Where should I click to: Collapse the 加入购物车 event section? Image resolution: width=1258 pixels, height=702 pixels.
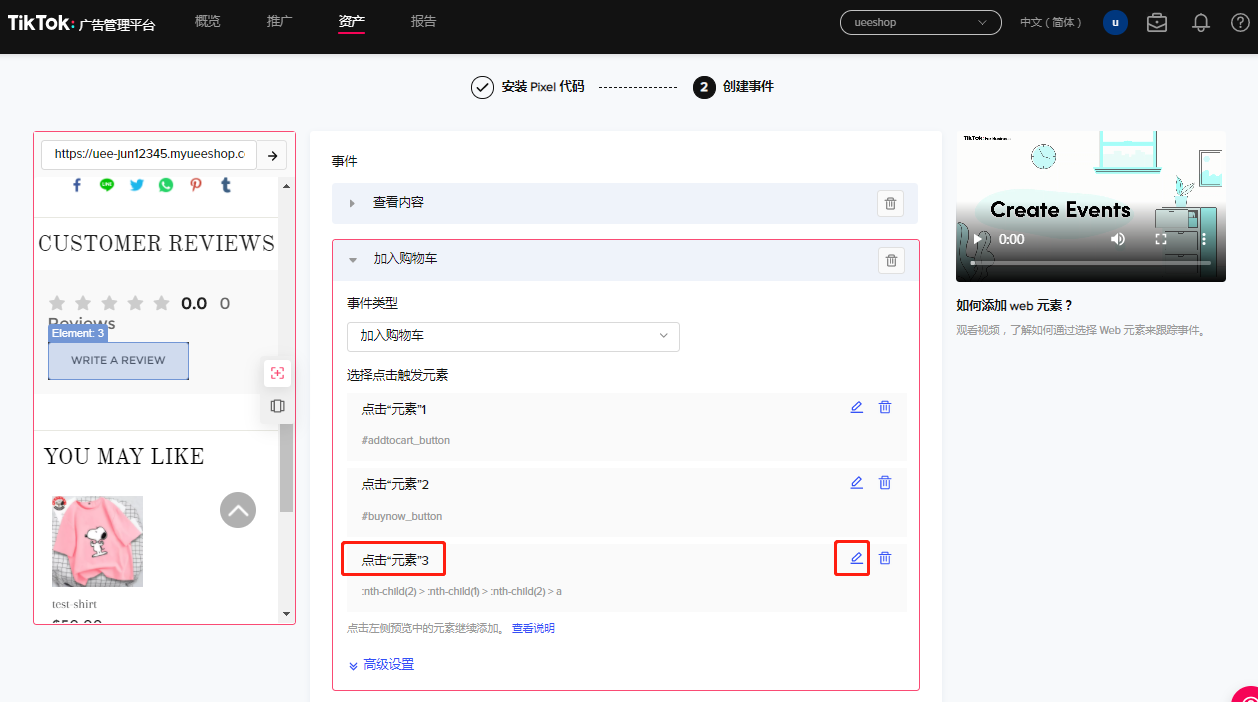[x=353, y=260]
